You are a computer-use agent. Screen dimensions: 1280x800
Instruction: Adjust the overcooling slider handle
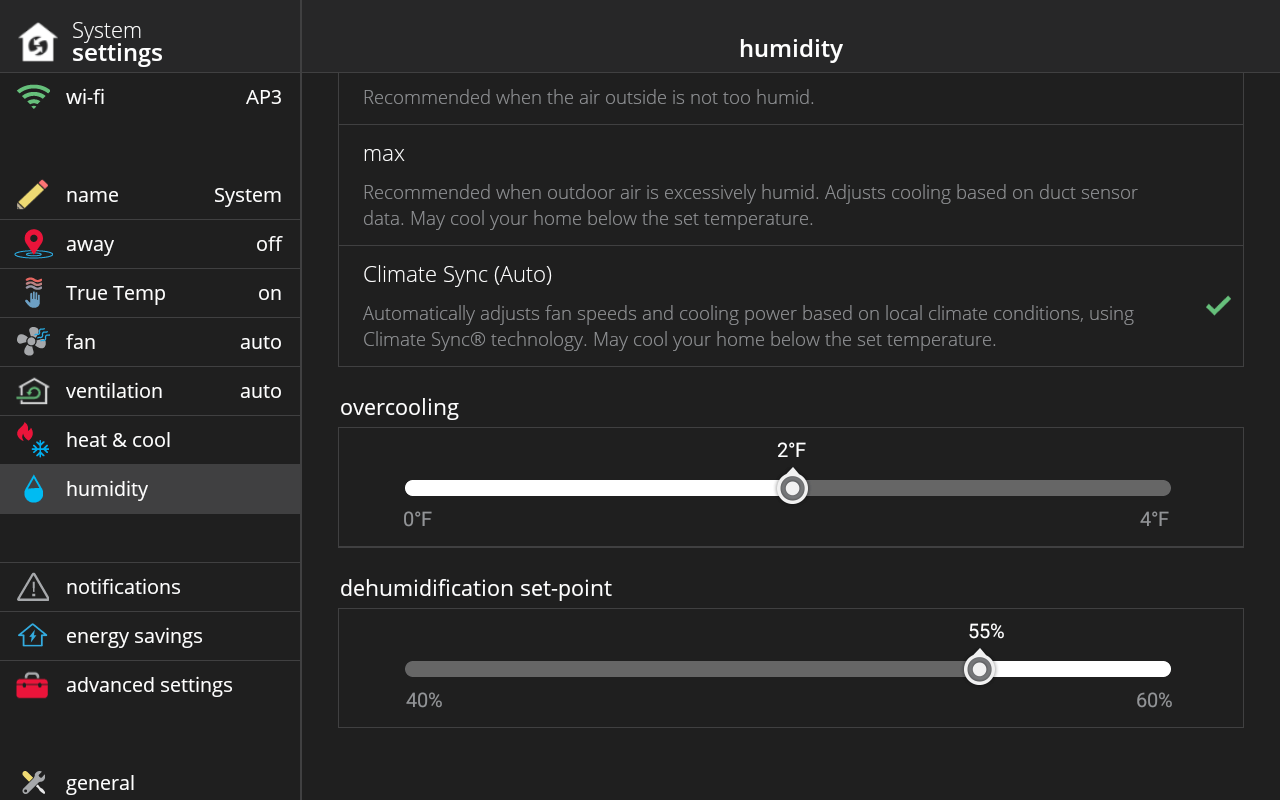(x=793, y=487)
